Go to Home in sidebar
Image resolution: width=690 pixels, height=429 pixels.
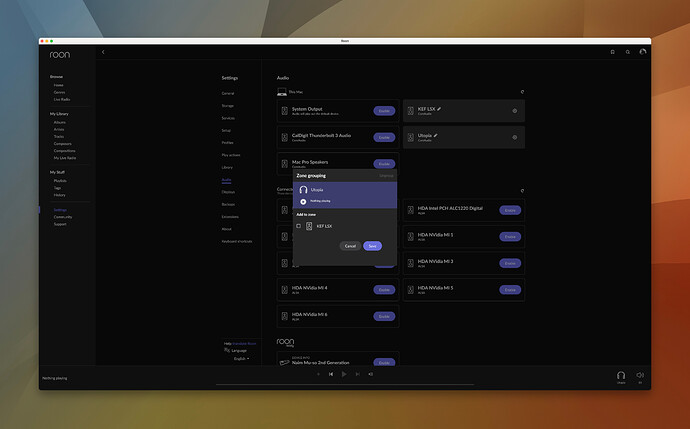coord(59,85)
